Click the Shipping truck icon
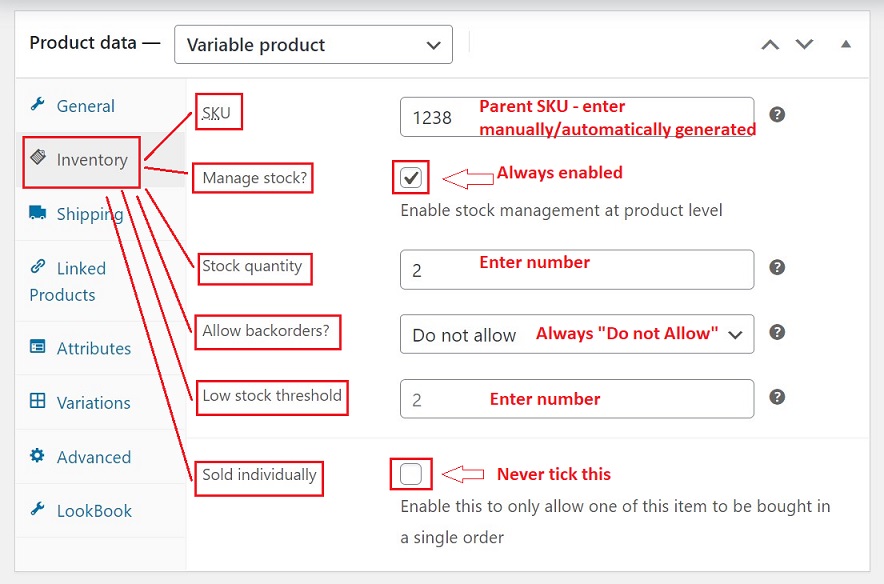The image size is (884, 584). [x=38, y=213]
